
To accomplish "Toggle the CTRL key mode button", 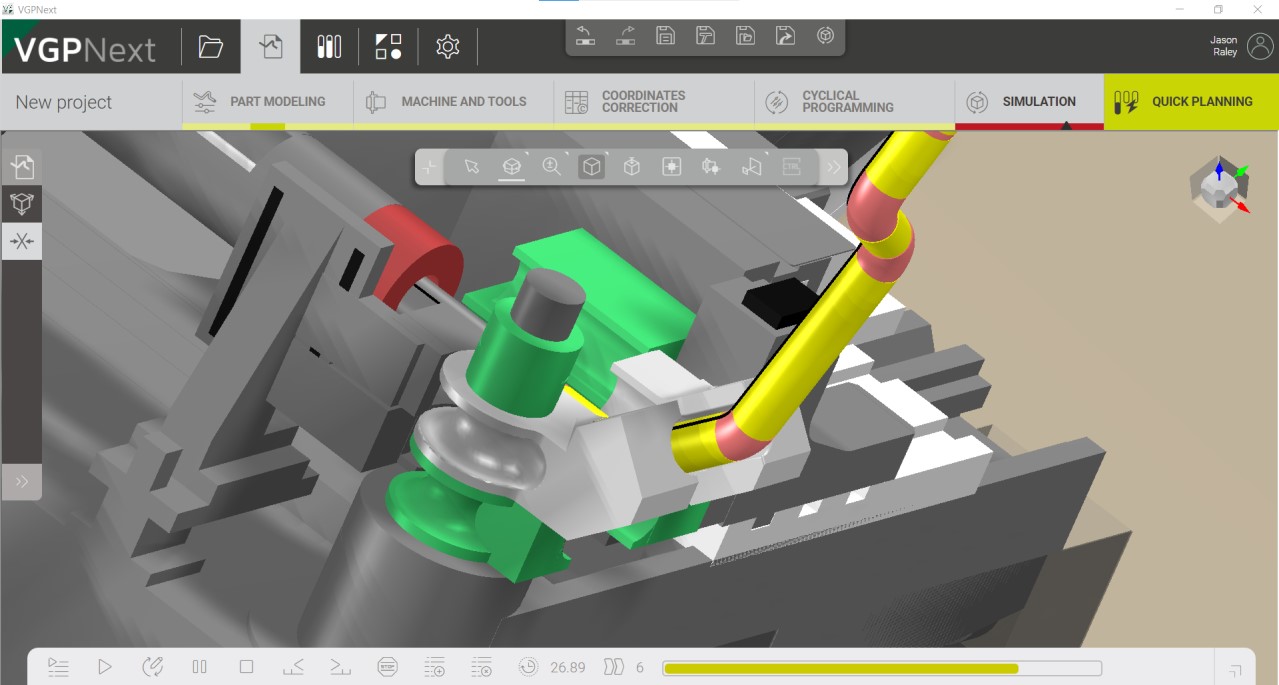I will click(x=792, y=167).
